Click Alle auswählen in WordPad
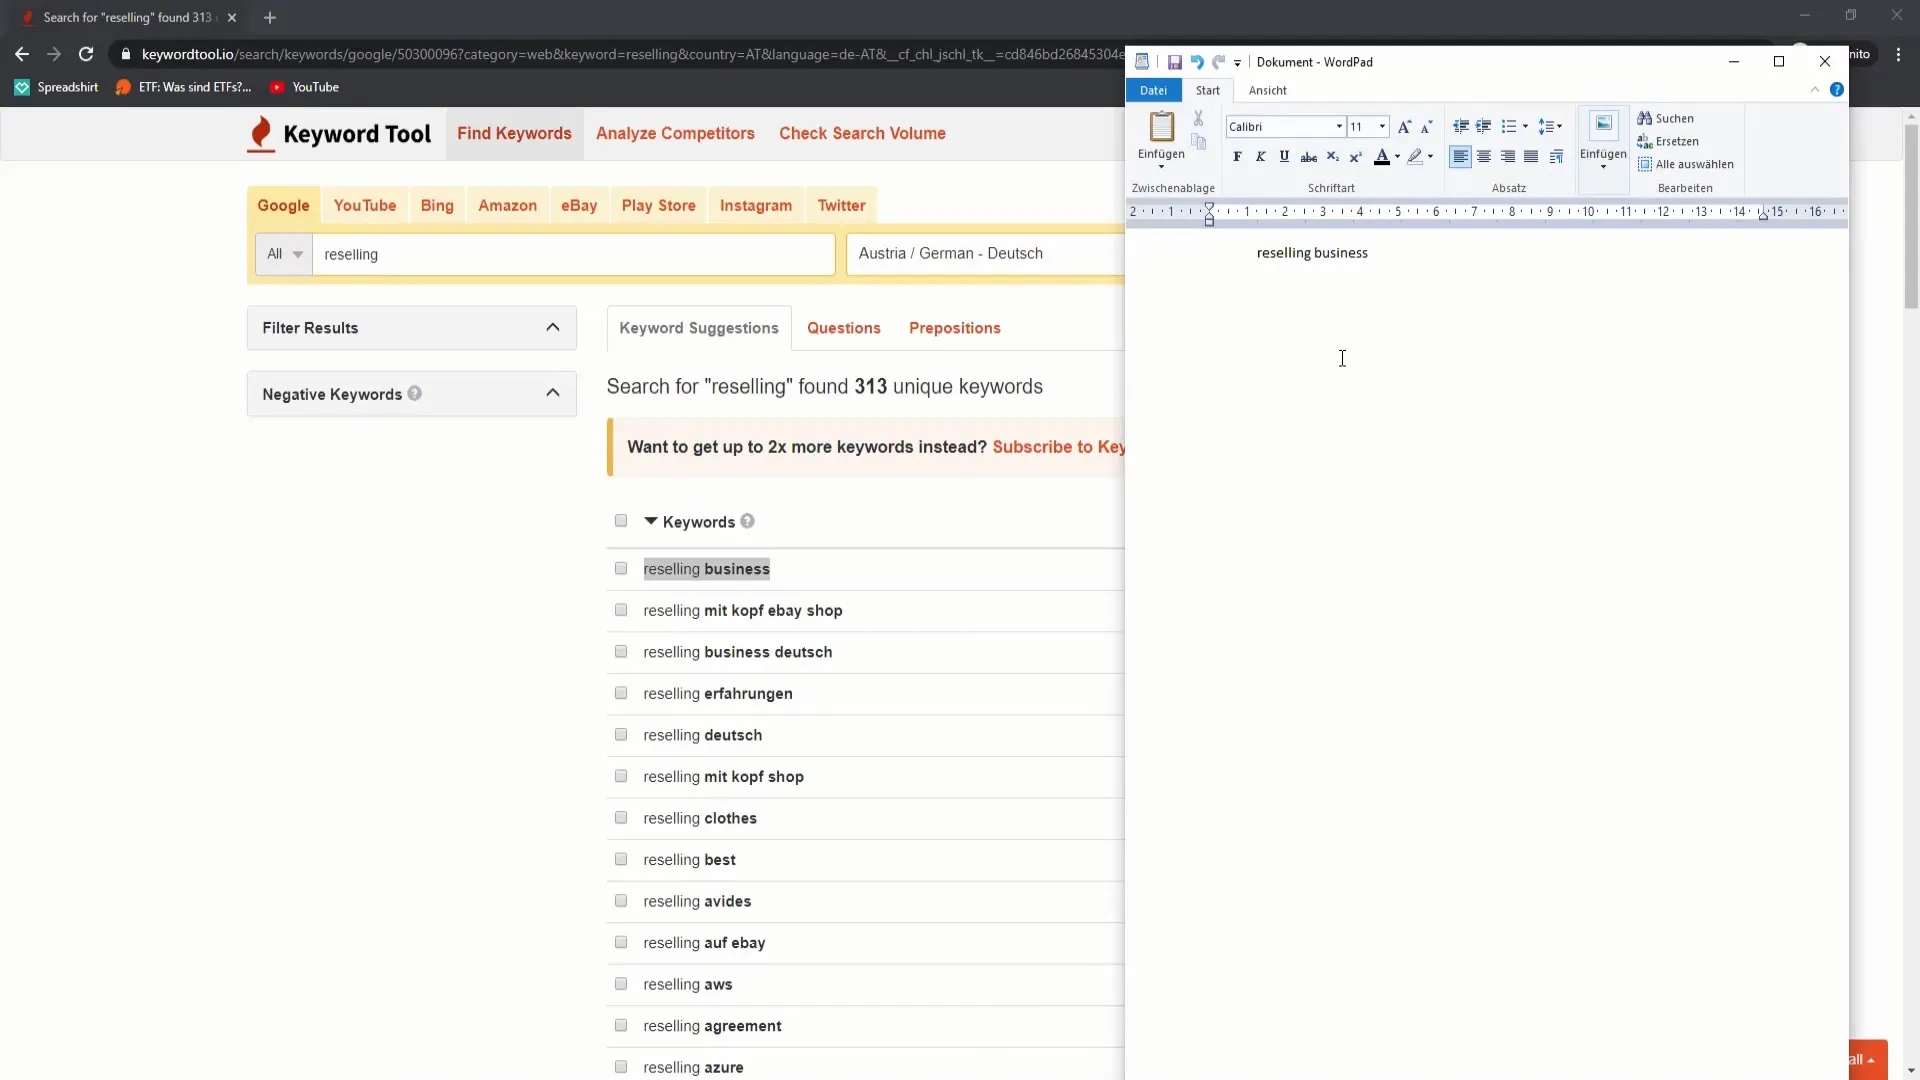This screenshot has width=1920, height=1080. click(x=1685, y=164)
